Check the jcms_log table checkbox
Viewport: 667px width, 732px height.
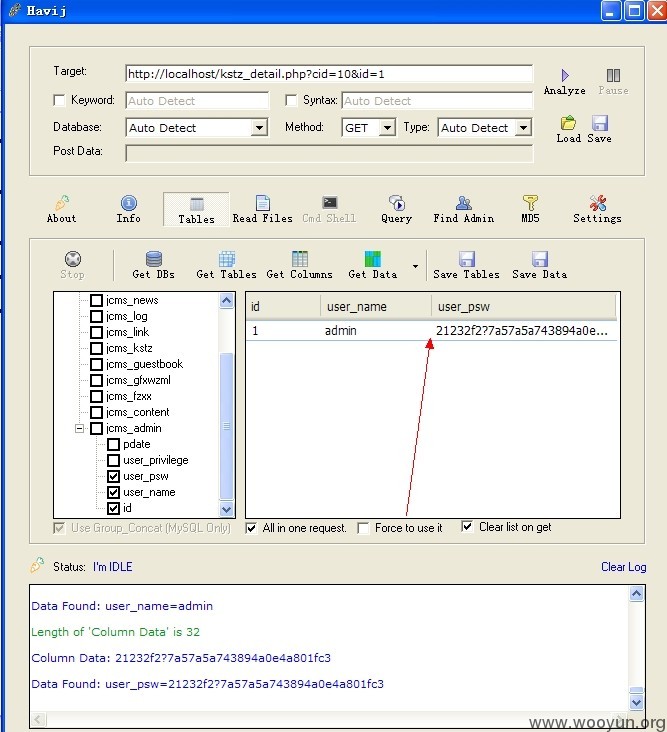click(x=96, y=316)
